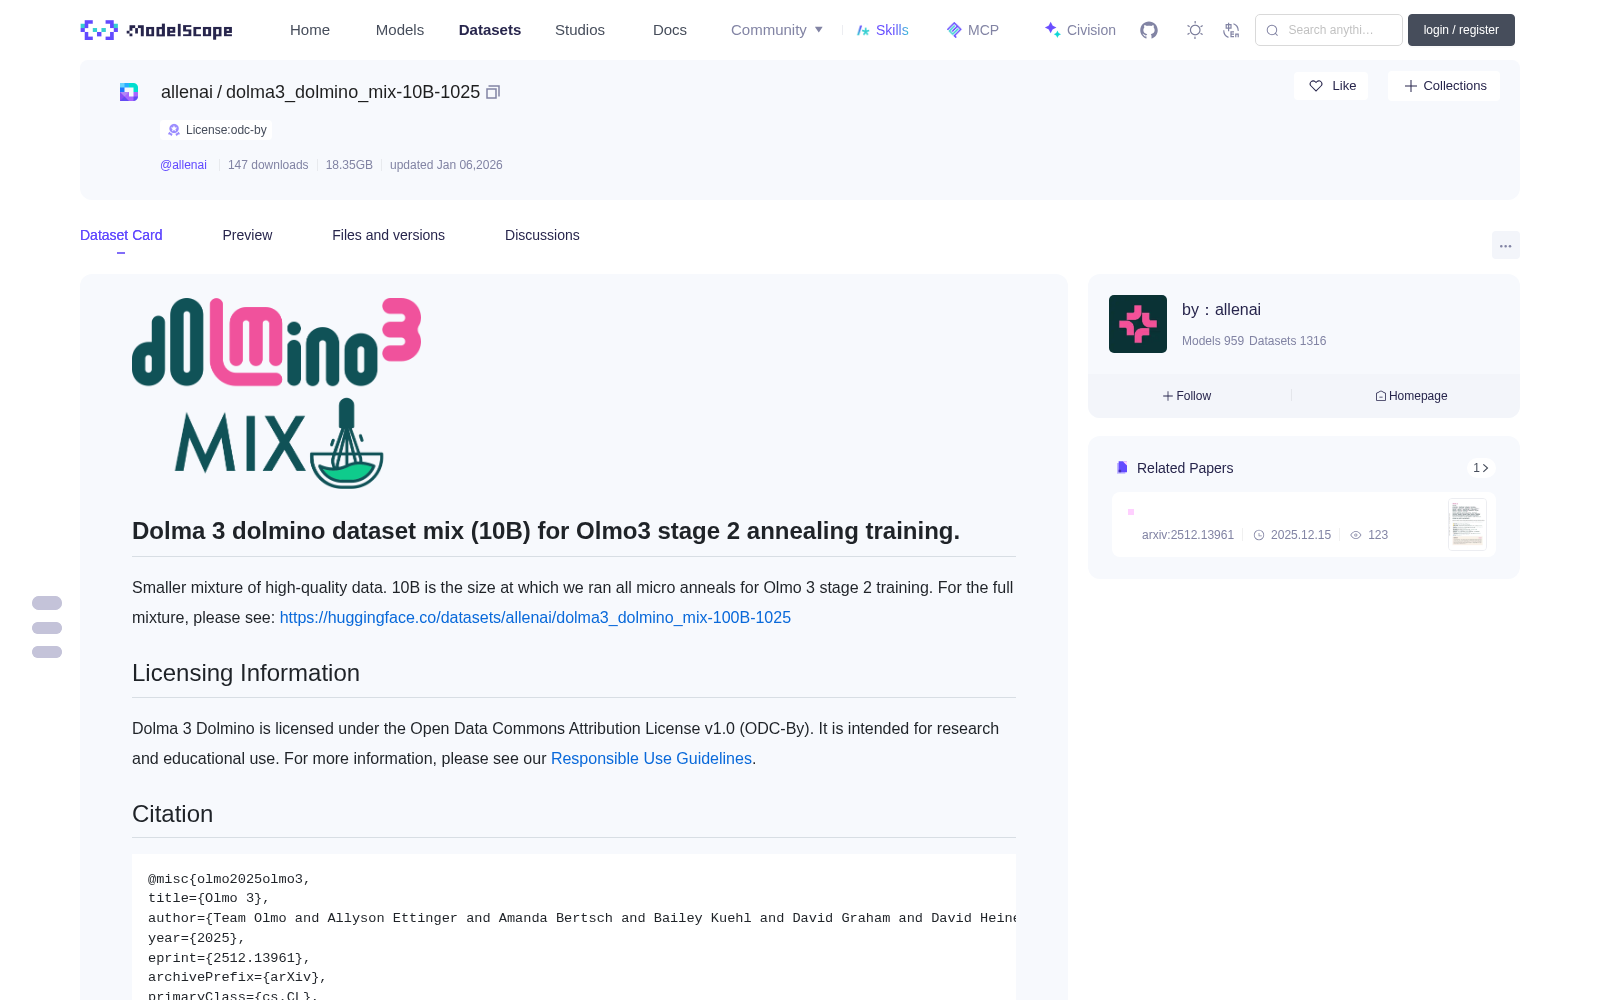Click the allenai organization avatar
1600x1000 pixels.
pyautogui.click(x=1138, y=324)
